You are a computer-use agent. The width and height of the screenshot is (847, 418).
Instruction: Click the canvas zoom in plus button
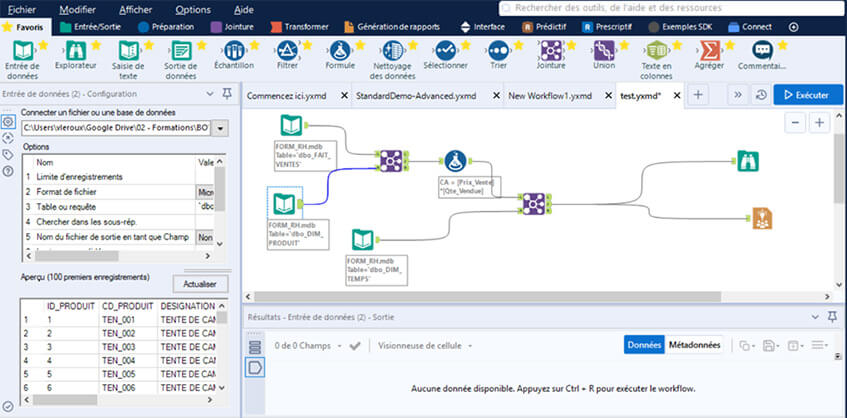(820, 122)
